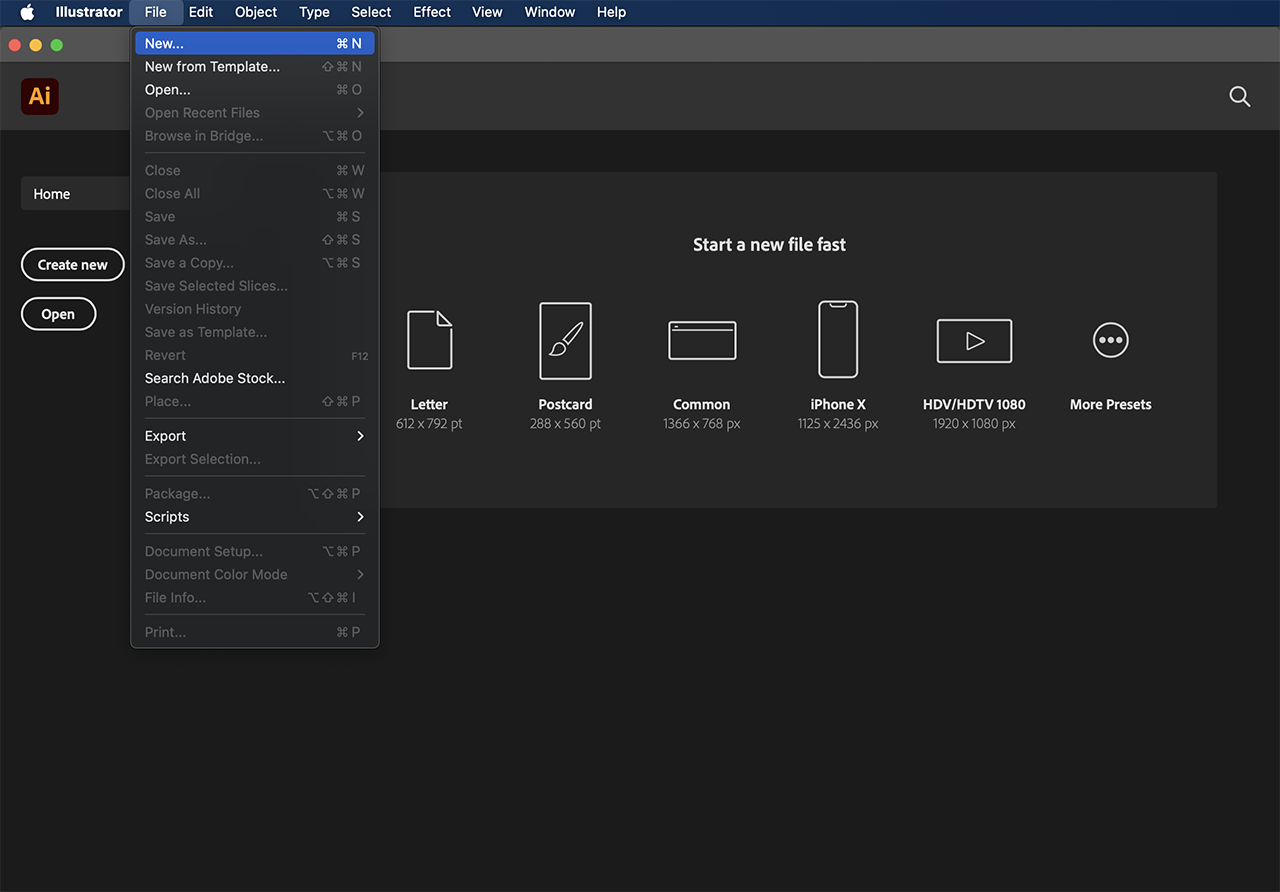
Task: Click the Document Setup... entry
Action: [x=255, y=552]
